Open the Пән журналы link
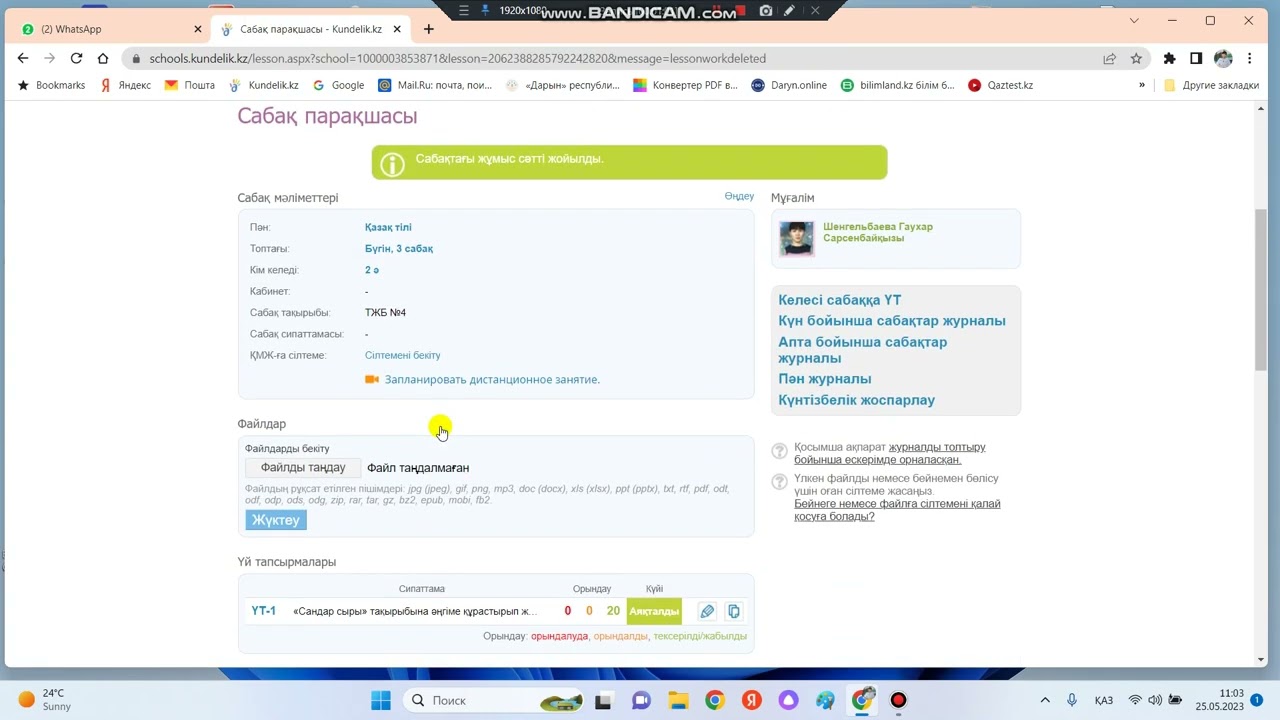 coord(825,379)
